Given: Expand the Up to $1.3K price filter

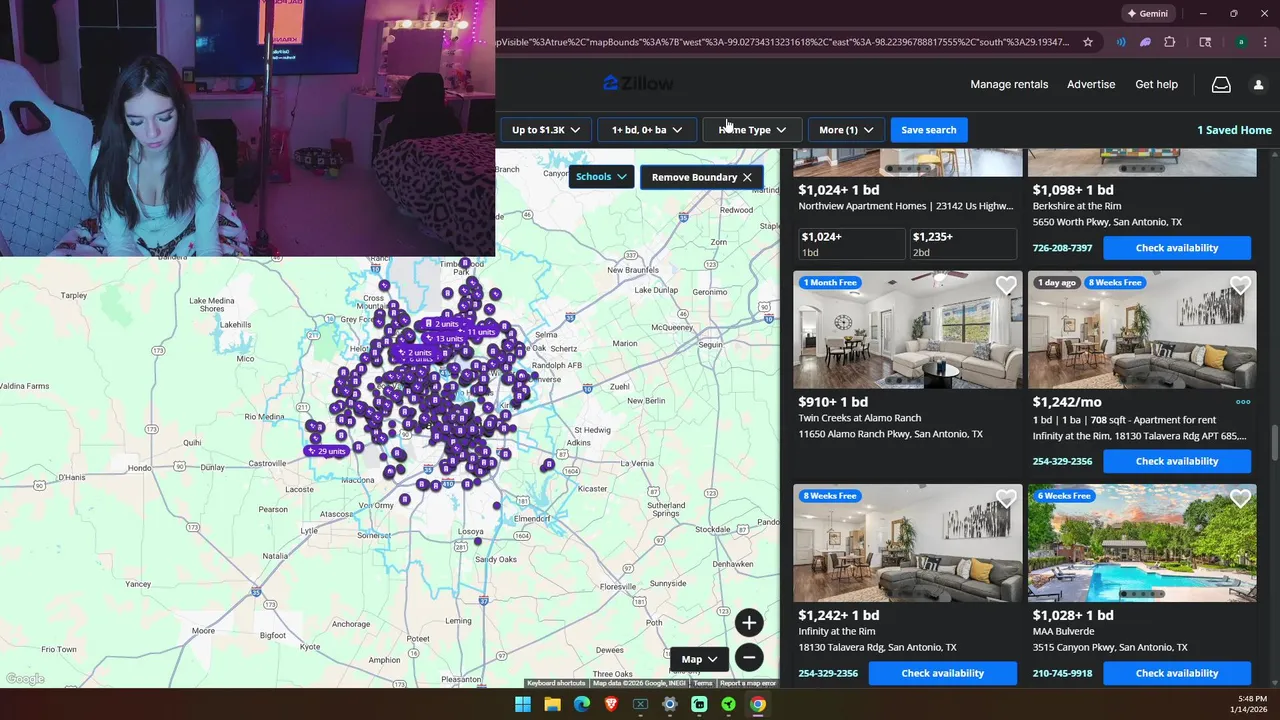Looking at the screenshot, I should click(546, 130).
